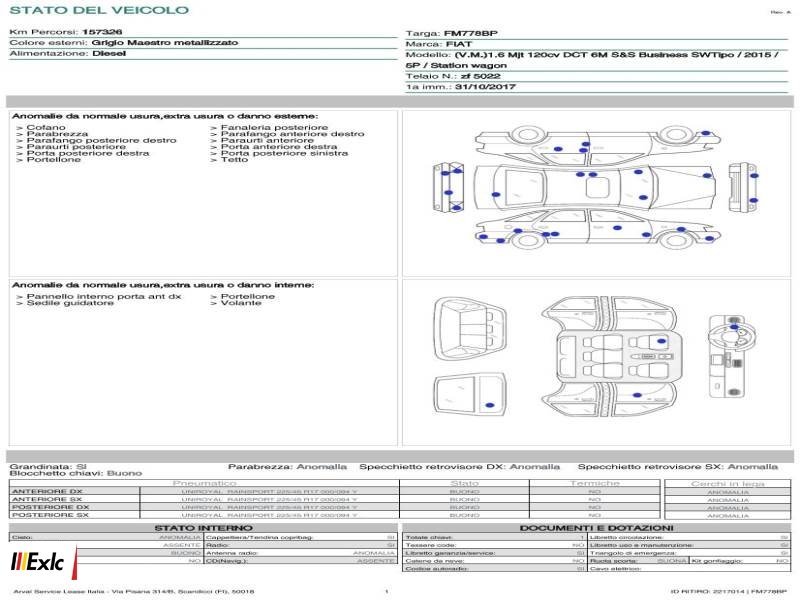Viewport: 800px width, 600px height.
Task: Select 'Triangolo di emergenza' row label
Action: click(633, 553)
